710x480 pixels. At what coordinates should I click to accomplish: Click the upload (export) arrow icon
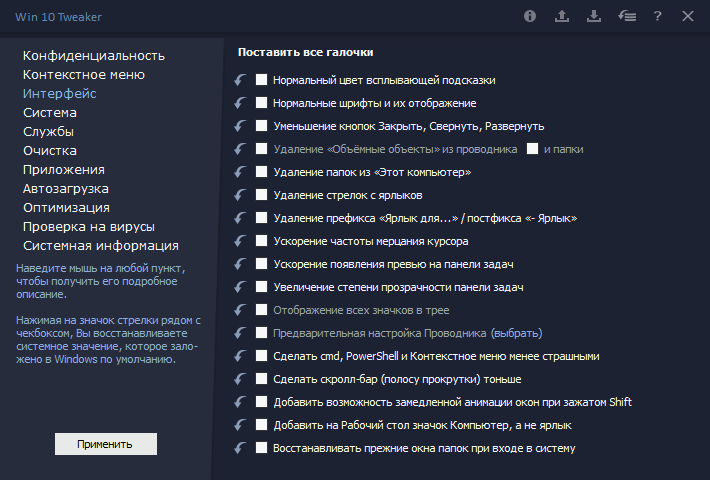pyautogui.click(x=561, y=16)
